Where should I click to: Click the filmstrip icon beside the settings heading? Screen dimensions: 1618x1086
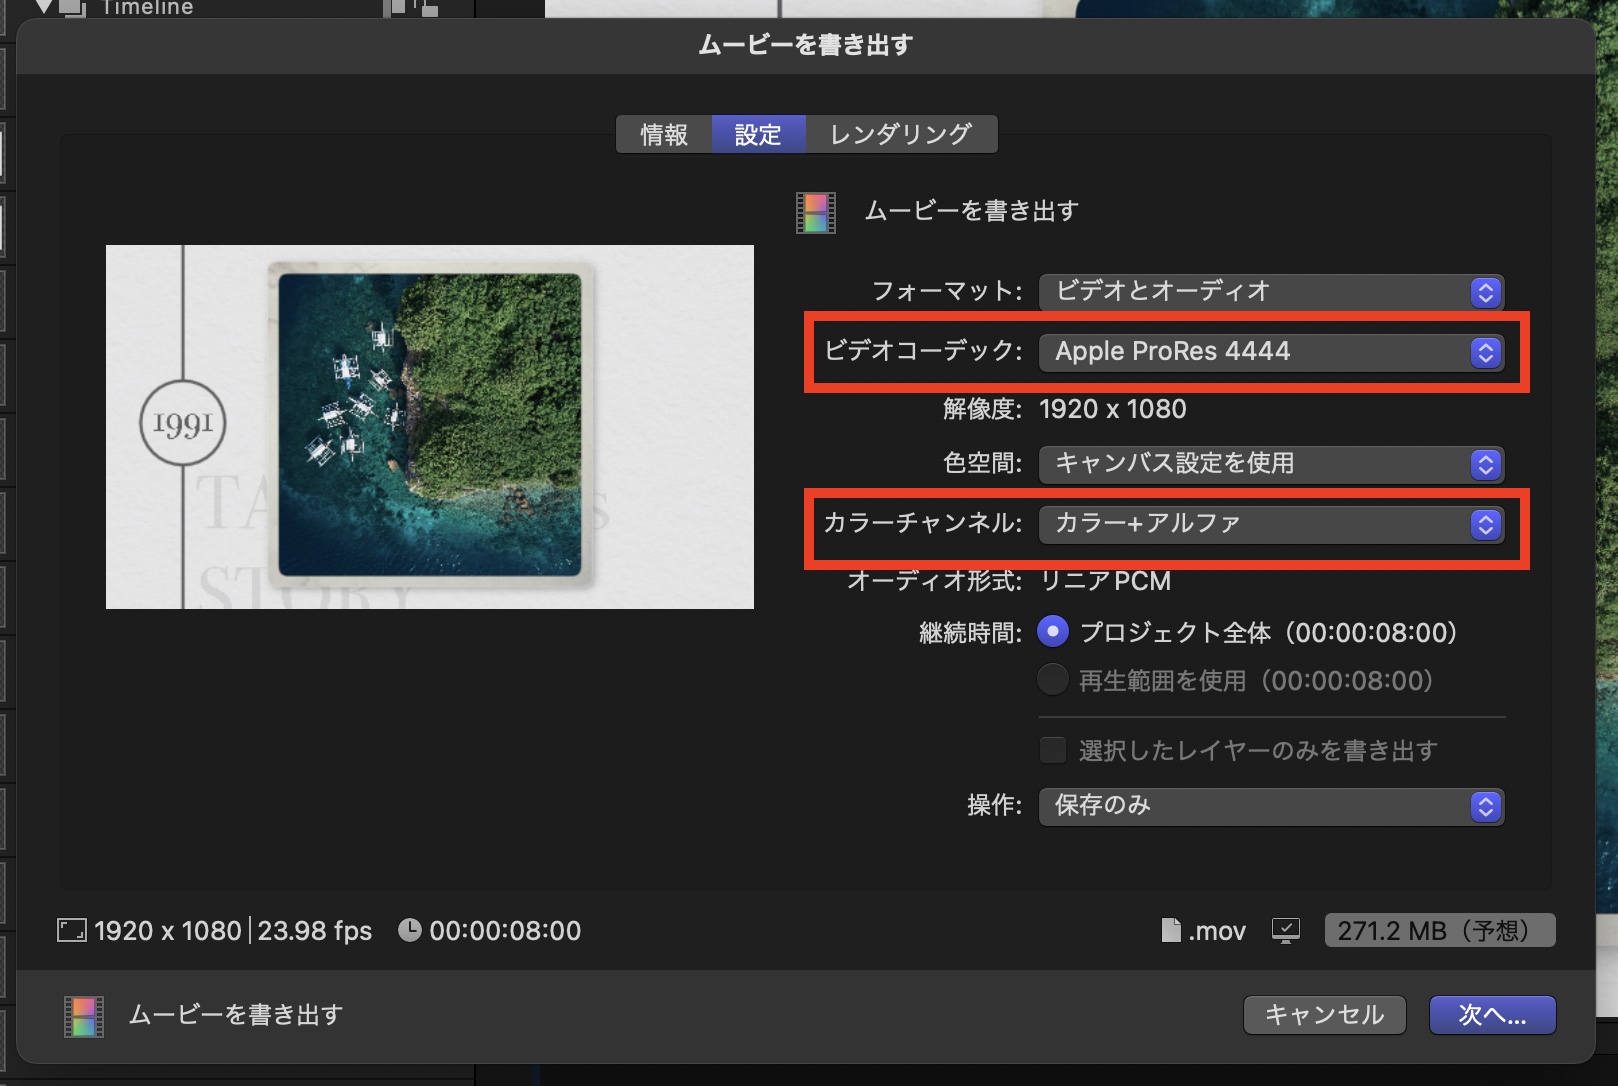(x=816, y=212)
